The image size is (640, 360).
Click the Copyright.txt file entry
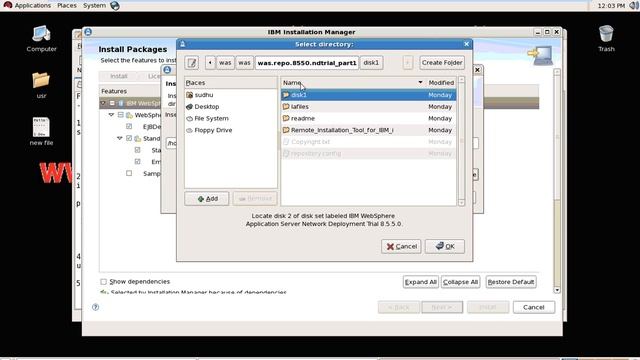click(369, 142)
